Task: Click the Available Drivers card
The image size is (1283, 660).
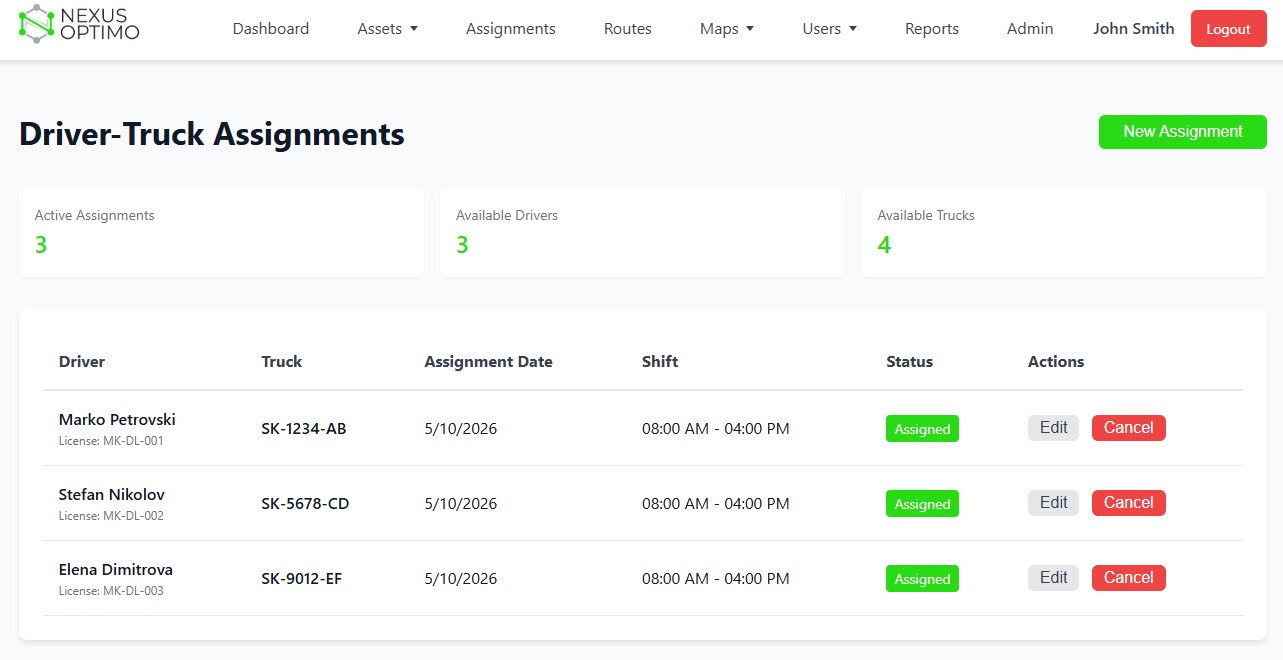Action: click(642, 233)
